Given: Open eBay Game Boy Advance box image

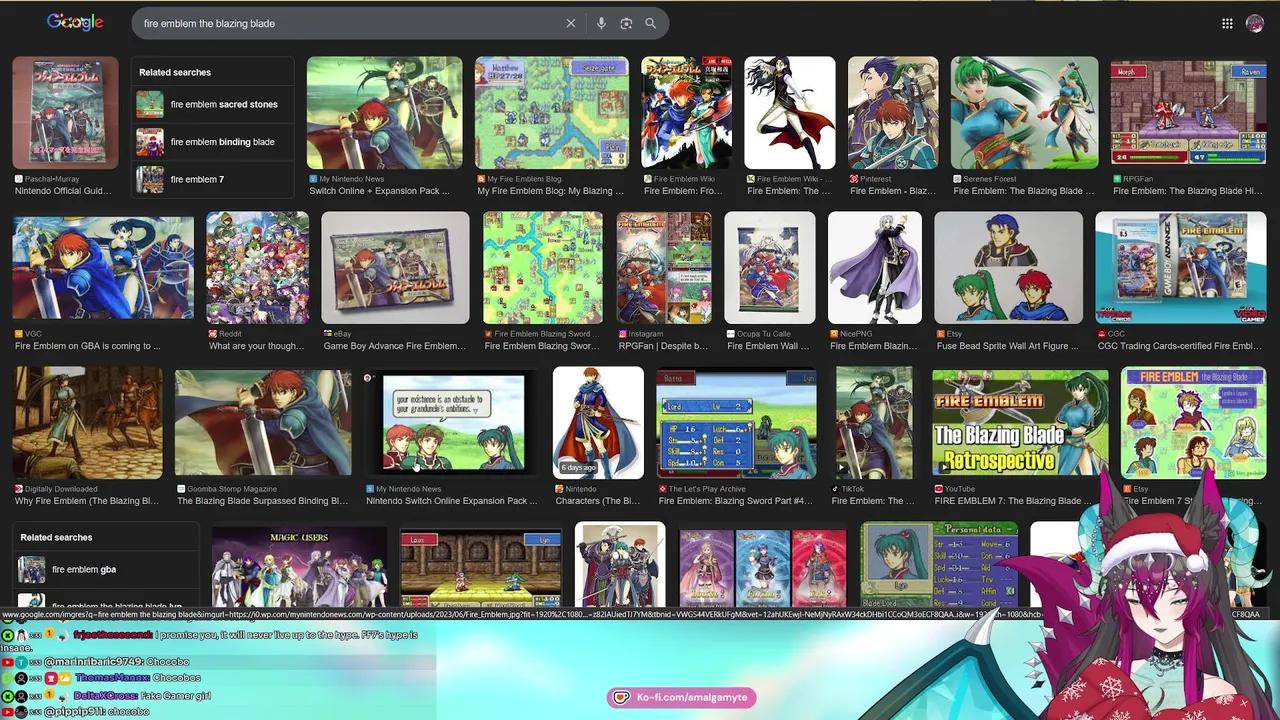Looking at the screenshot, I should (x=395, y=268).
